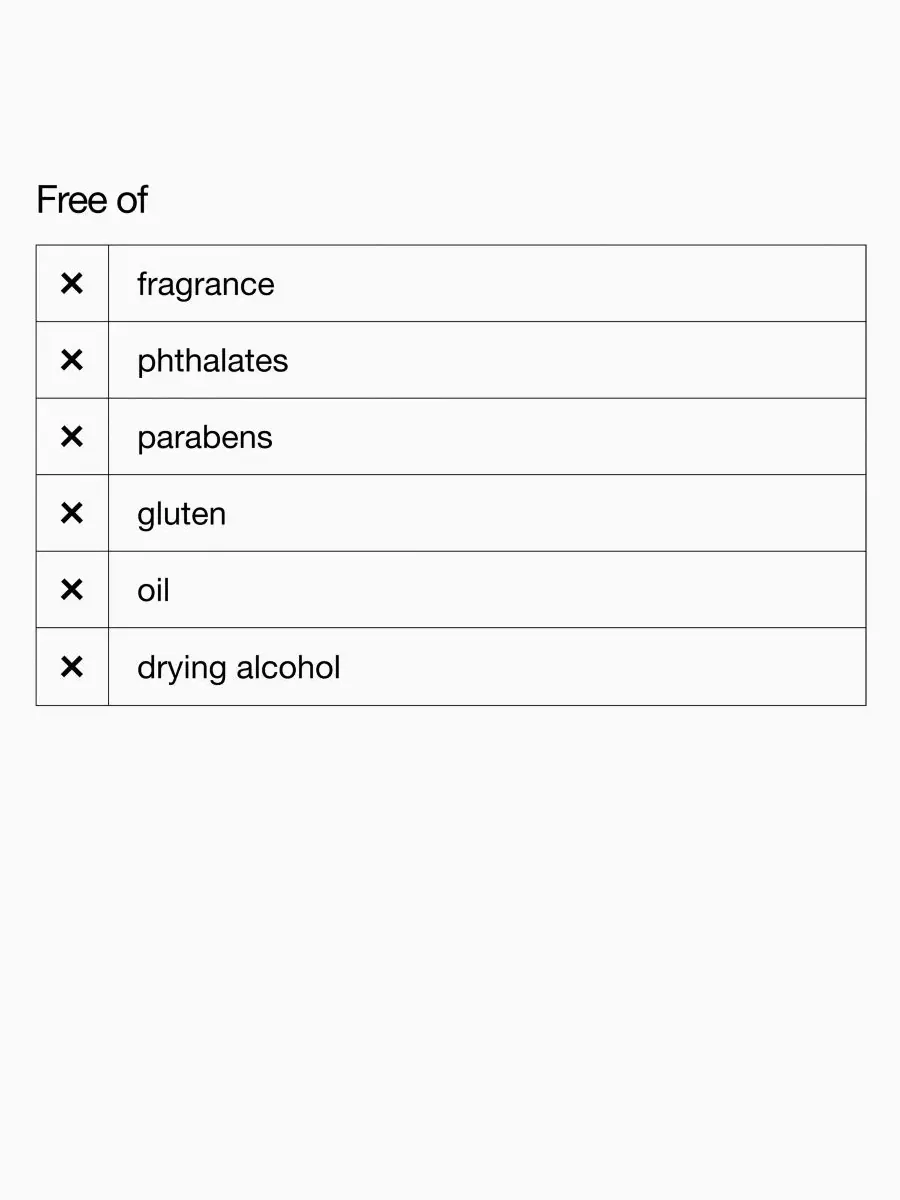Click the word "alcohol" in last row
900x1200 pixels.
[x=288, y=667]
